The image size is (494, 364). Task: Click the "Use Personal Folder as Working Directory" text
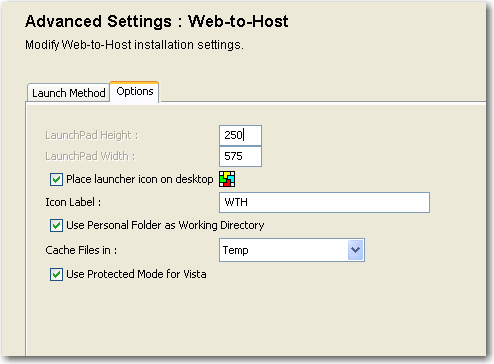pyautogui.click(x=165, y=225)
